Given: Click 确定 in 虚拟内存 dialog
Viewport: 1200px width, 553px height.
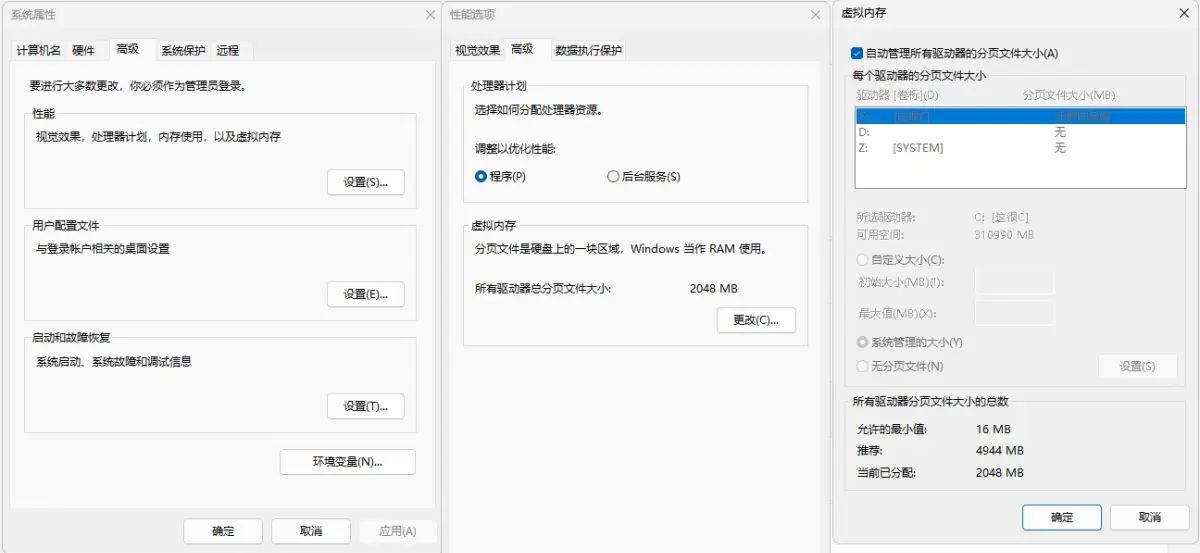Looking at the screenshot, I should (1062, 517).
